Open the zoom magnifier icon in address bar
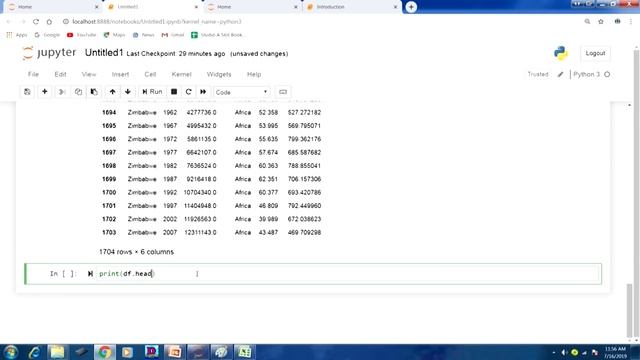The height and width of the screenshot is (360, 640). (587, 22)
